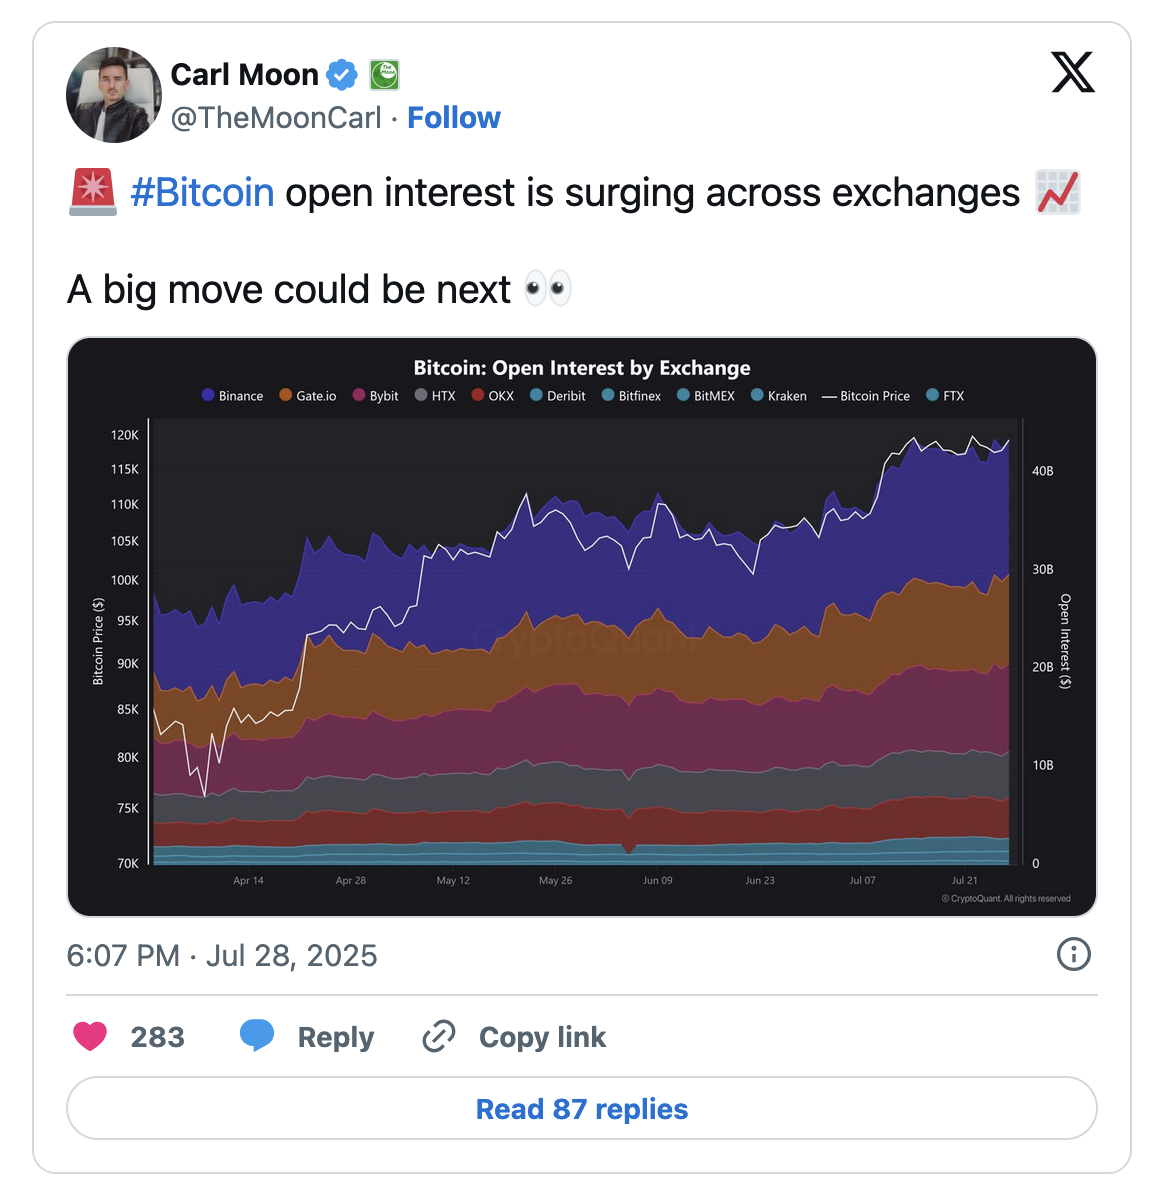
Task: Click the Copy link label
Action: 543,1037
